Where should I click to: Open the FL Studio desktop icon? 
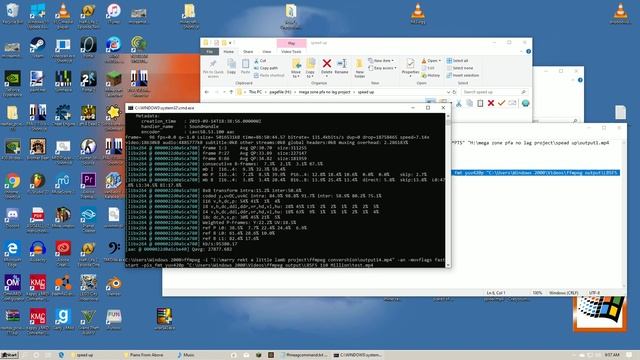(x=38, y=184)
